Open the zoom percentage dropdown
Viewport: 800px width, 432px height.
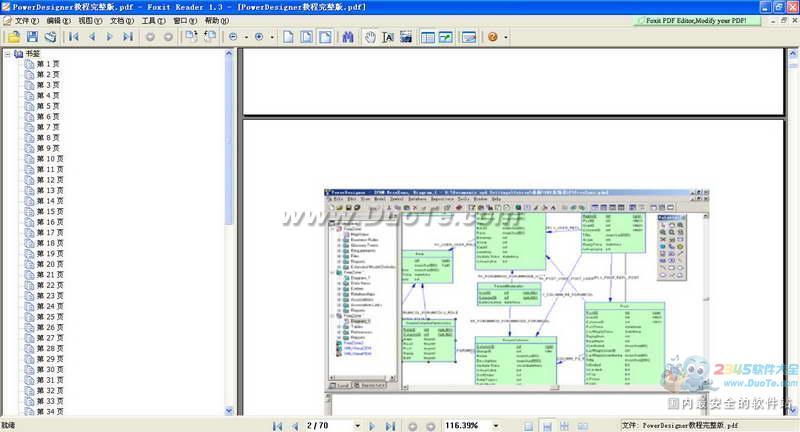pyautogui.click(x=496, y=425)
